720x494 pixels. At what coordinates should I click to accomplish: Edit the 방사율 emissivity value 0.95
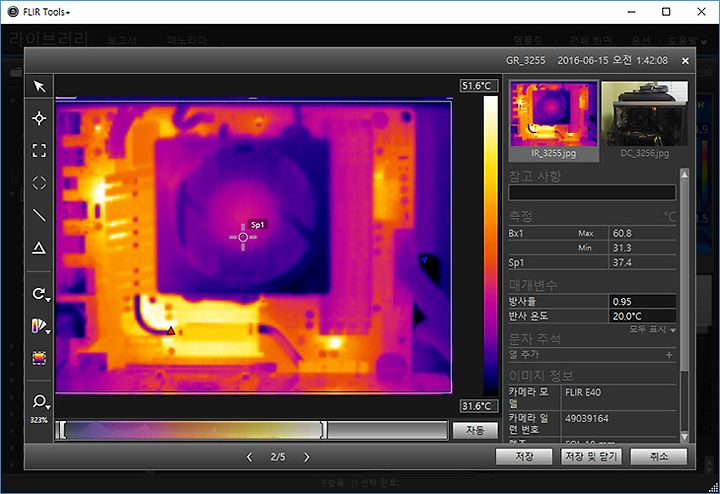(642, 302)
